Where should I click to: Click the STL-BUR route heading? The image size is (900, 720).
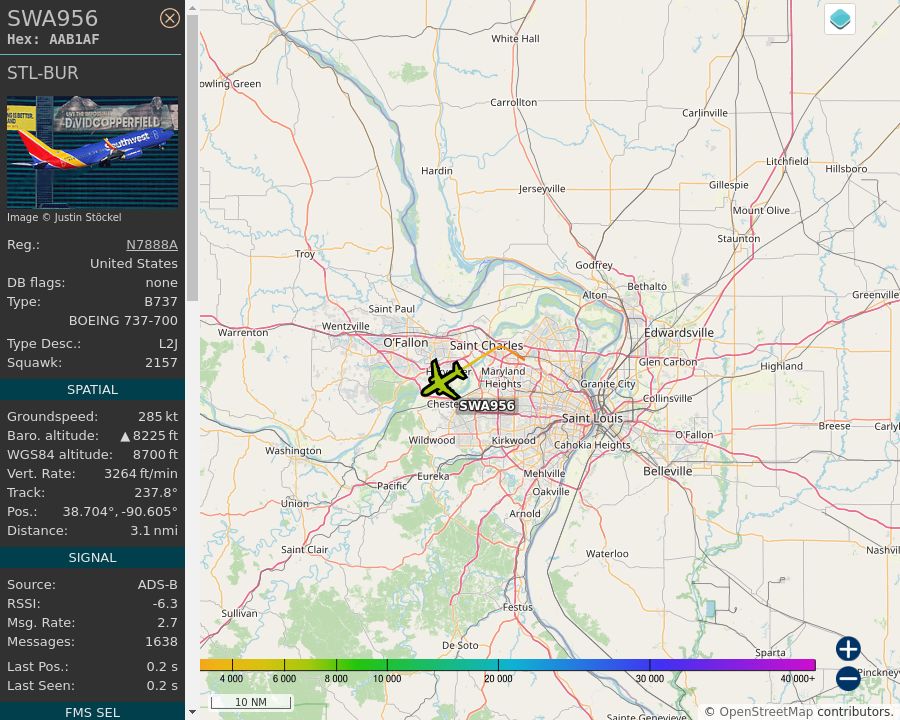click(42, 72)
